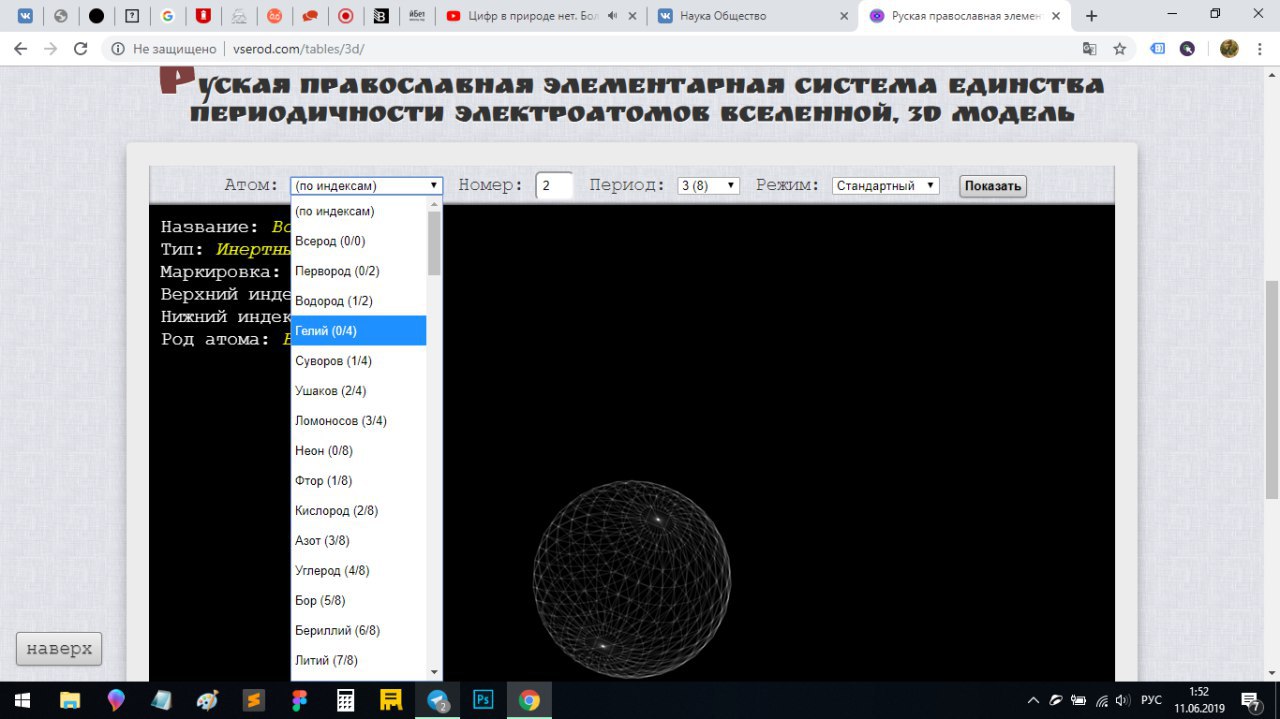
Task: Open the pinned red target-circle tab
Action: coord(345,16)
